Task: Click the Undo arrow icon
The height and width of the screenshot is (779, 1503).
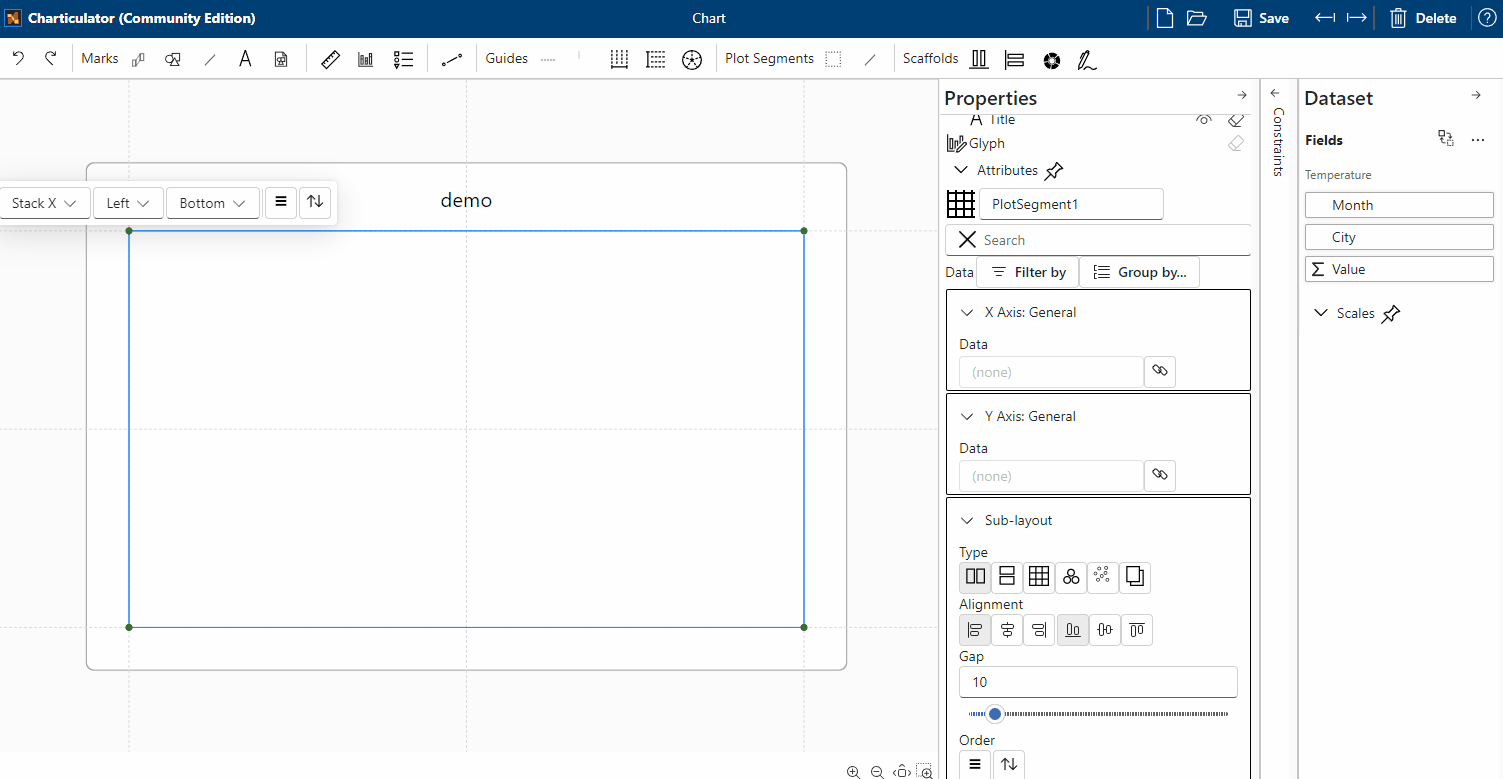Action: (x=18, y=59)
